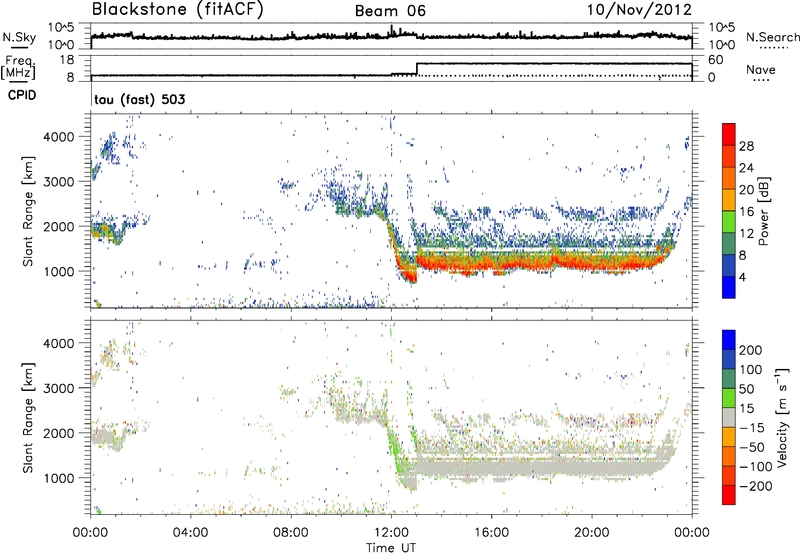This screenshot has height=554, width=800.
Task: Click the N.Sky legend label
Action: point(19,37)
